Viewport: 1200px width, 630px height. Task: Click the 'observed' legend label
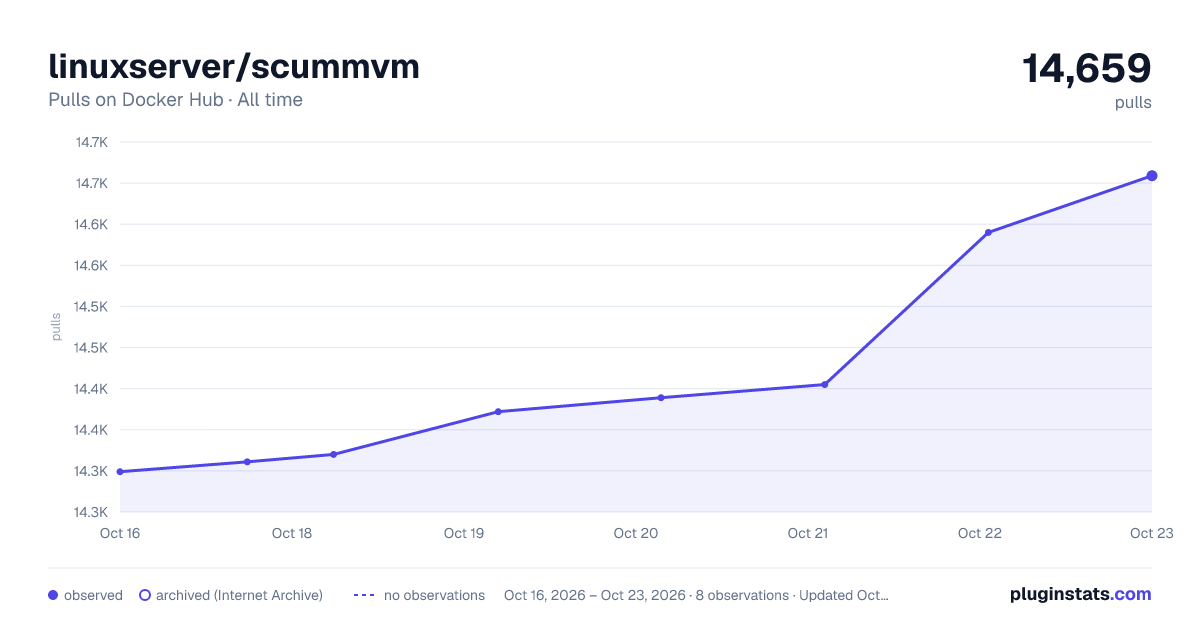pyautogui.click(x=93, y=595)
